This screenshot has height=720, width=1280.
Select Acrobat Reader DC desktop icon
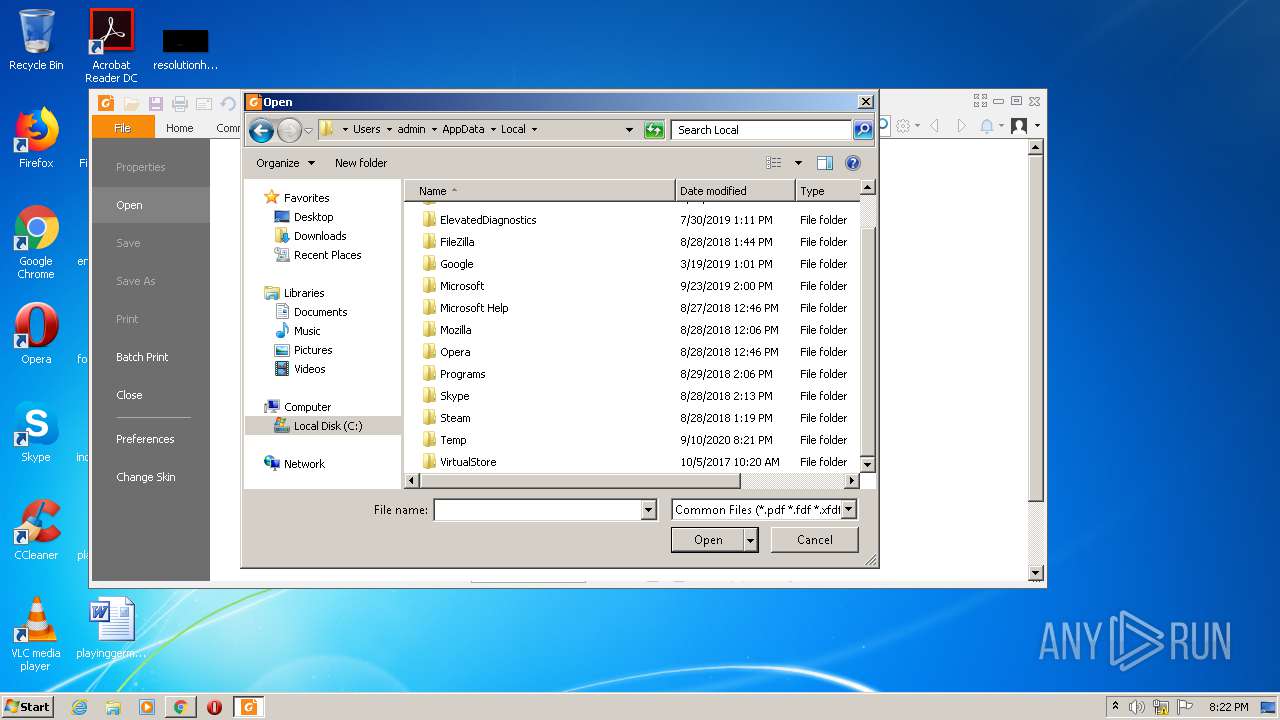point(111,46)
